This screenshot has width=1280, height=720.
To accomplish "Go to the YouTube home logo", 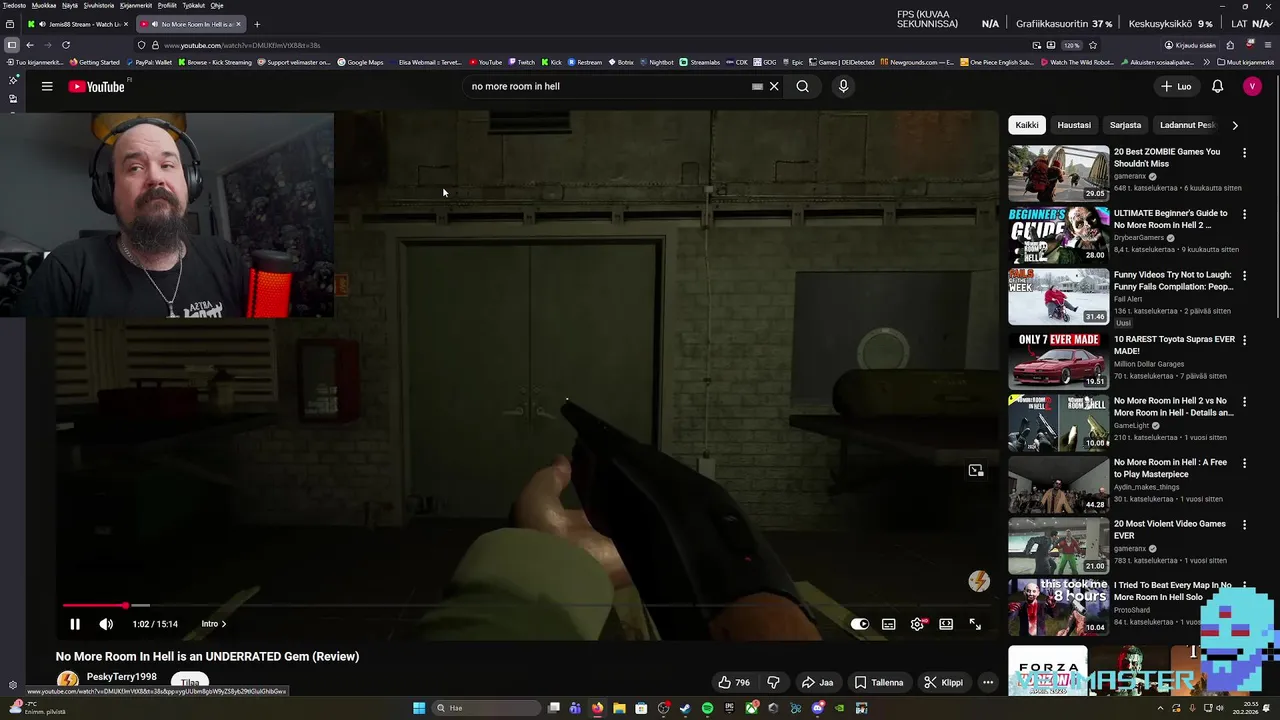I will pos(97,87).
